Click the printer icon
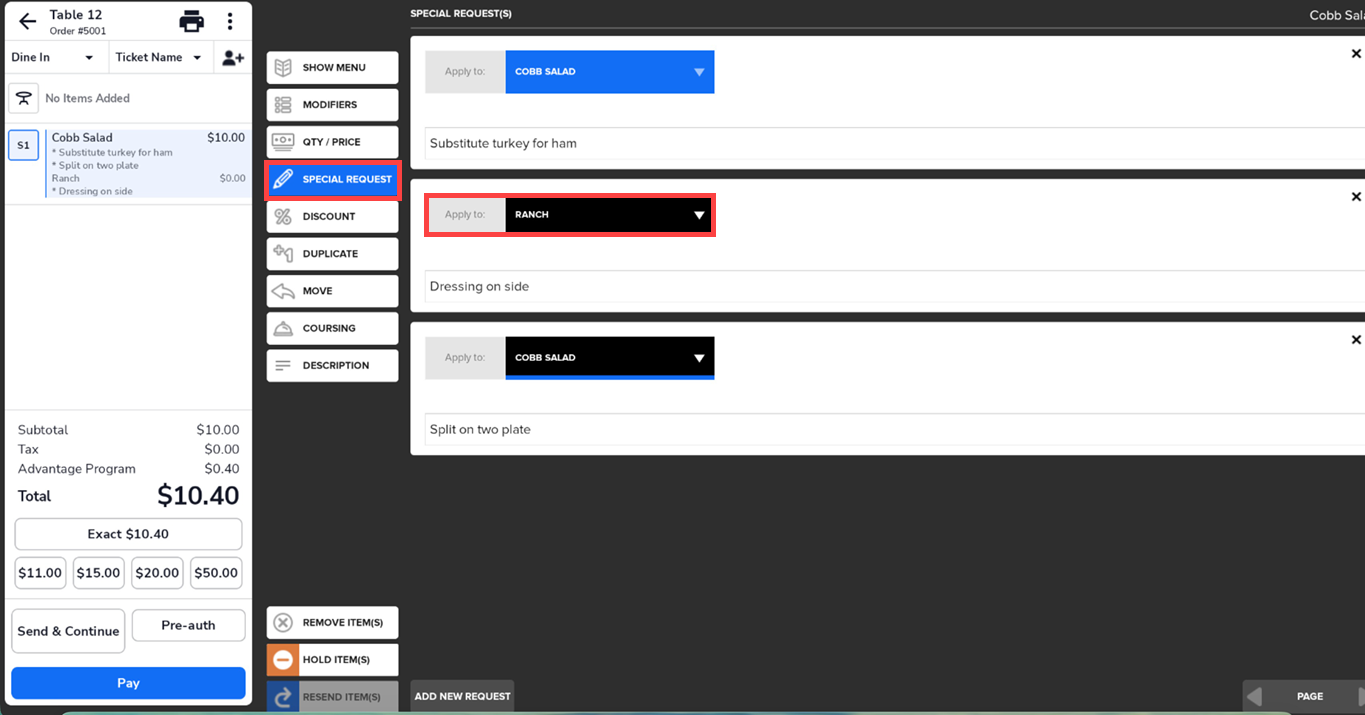The width and height of the screenshot is (1365, 715). pos(191,21)
